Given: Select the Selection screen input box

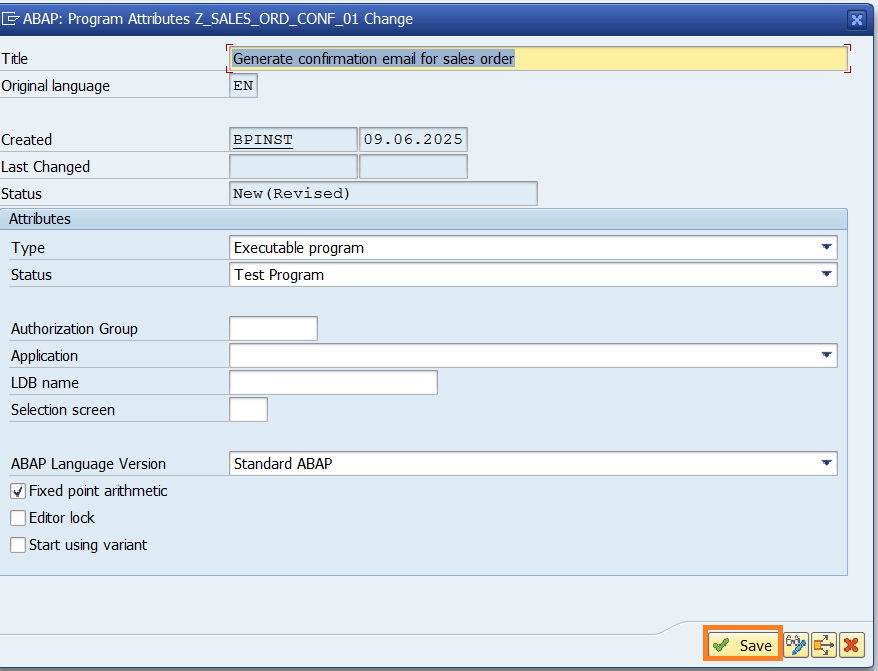Looking at the screenshot, I should tap(248, 409).
